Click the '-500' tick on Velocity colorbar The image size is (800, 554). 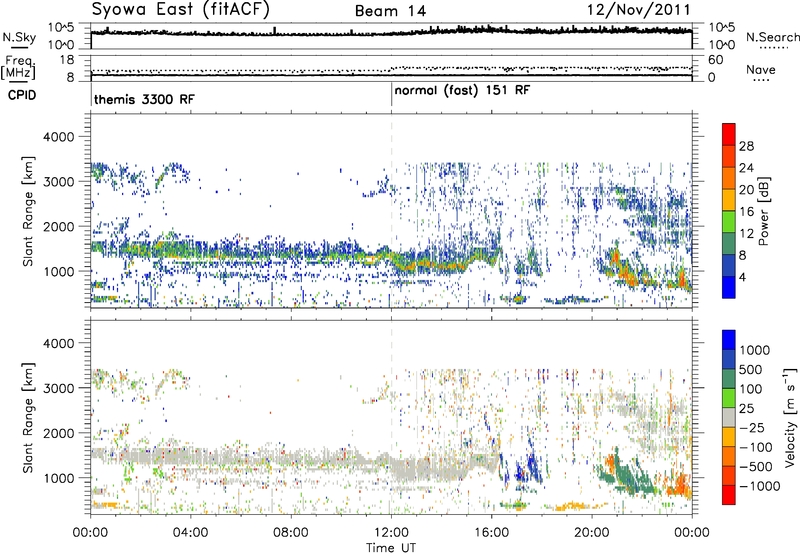tap(756, 467)
